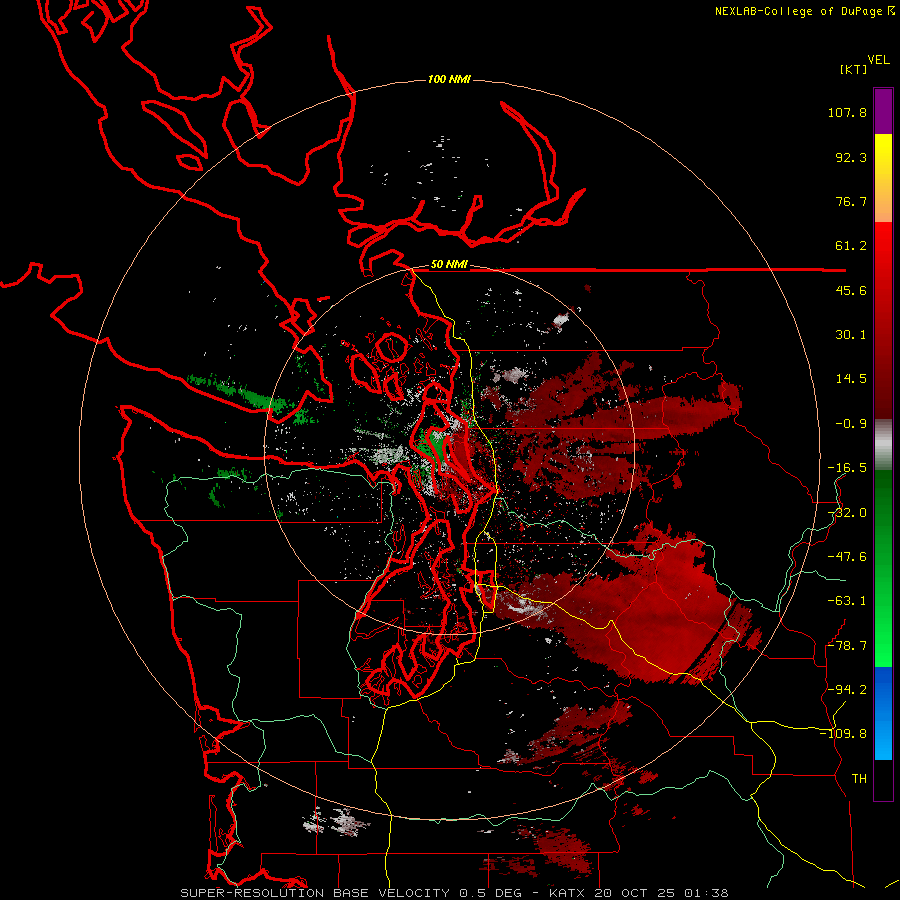Click the -16.5 legend value
Viewport: 900px width, 900px height.
point(847,468)
